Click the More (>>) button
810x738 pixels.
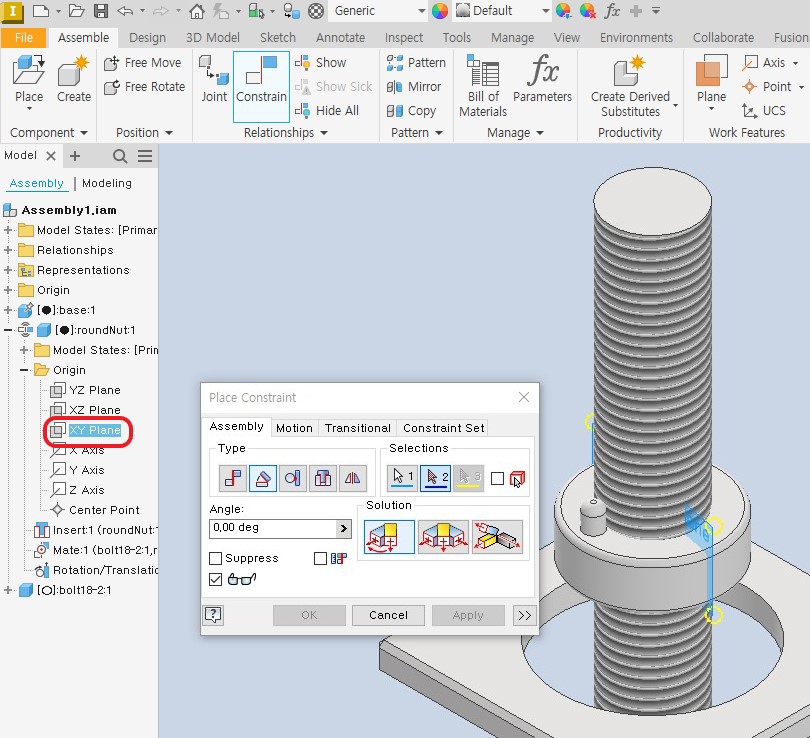point(524,615)
